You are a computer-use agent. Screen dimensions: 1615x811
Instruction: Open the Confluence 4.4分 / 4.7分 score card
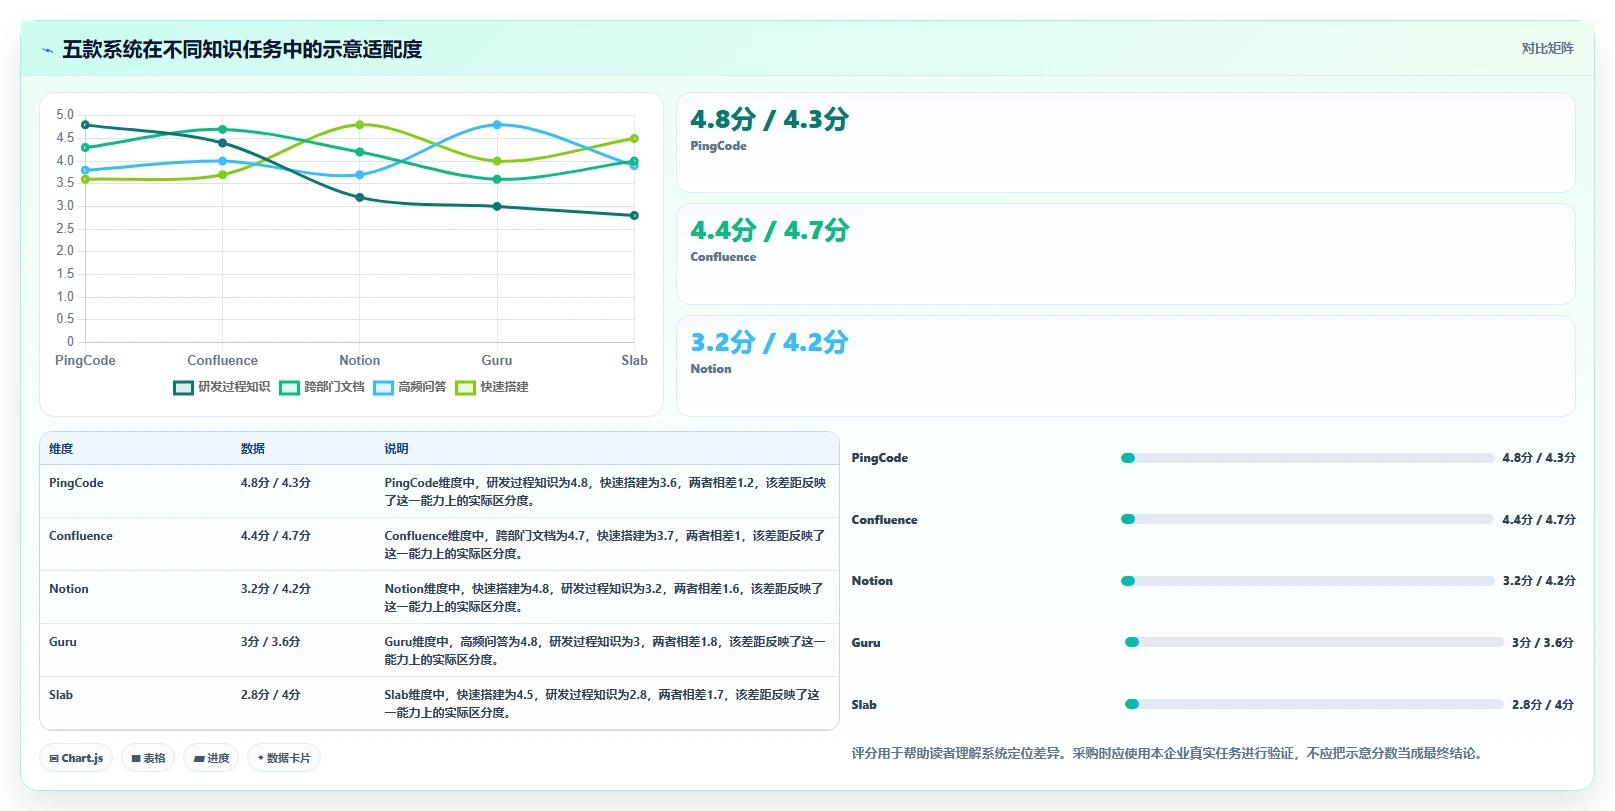coord(1125,254)
